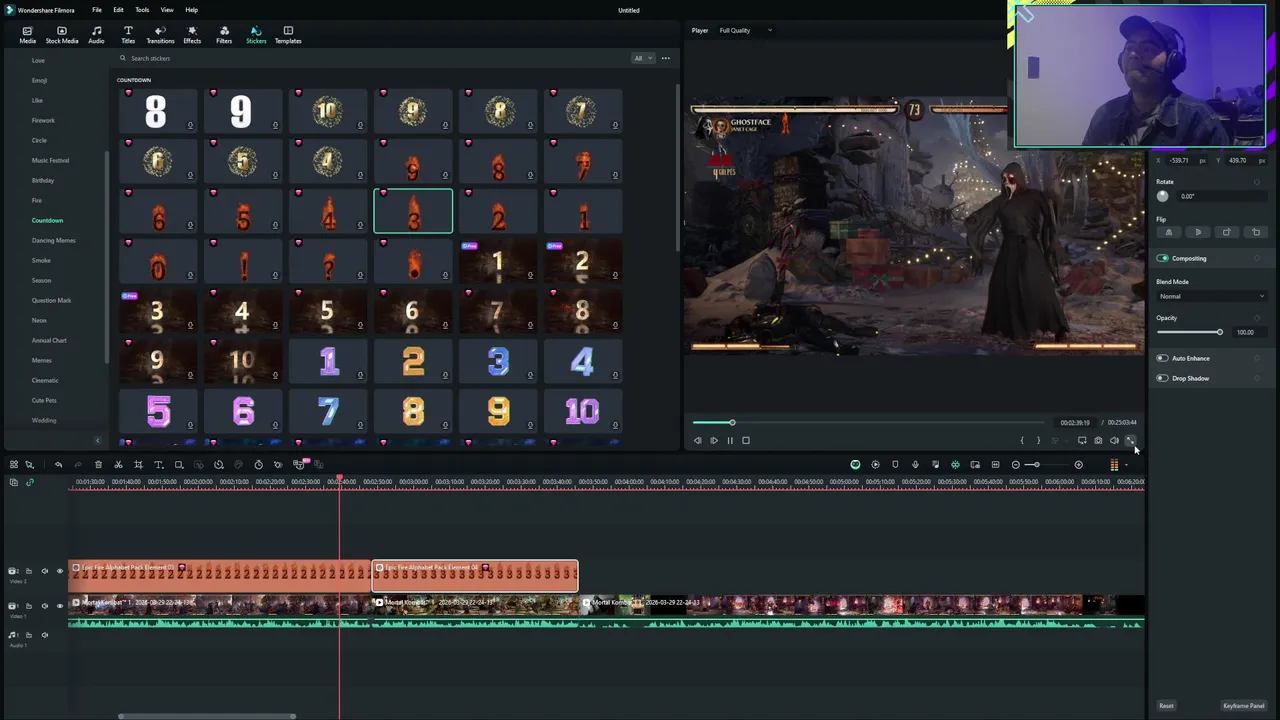Switch to the Audio tab
Screen dimensions: 1280x720
coord(96,35)
